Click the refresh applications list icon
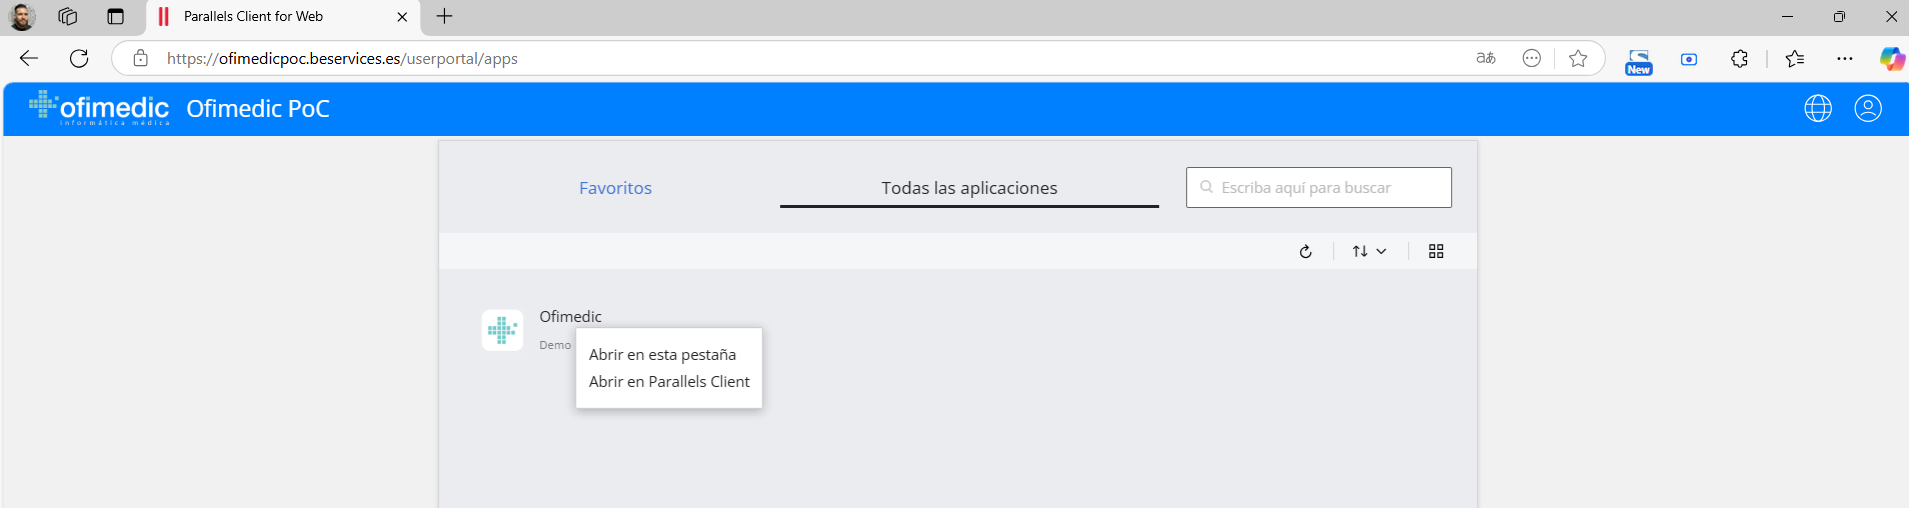Image resolution: width=1909 pixels, height=508 pixels. [x=1305, y=252]
